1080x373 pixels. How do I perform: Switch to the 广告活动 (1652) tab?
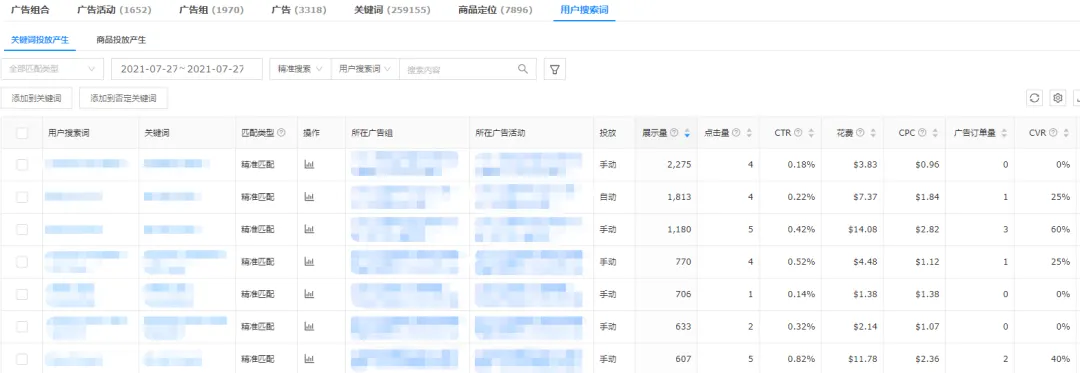pyautogui.click(x=114, y=10)
